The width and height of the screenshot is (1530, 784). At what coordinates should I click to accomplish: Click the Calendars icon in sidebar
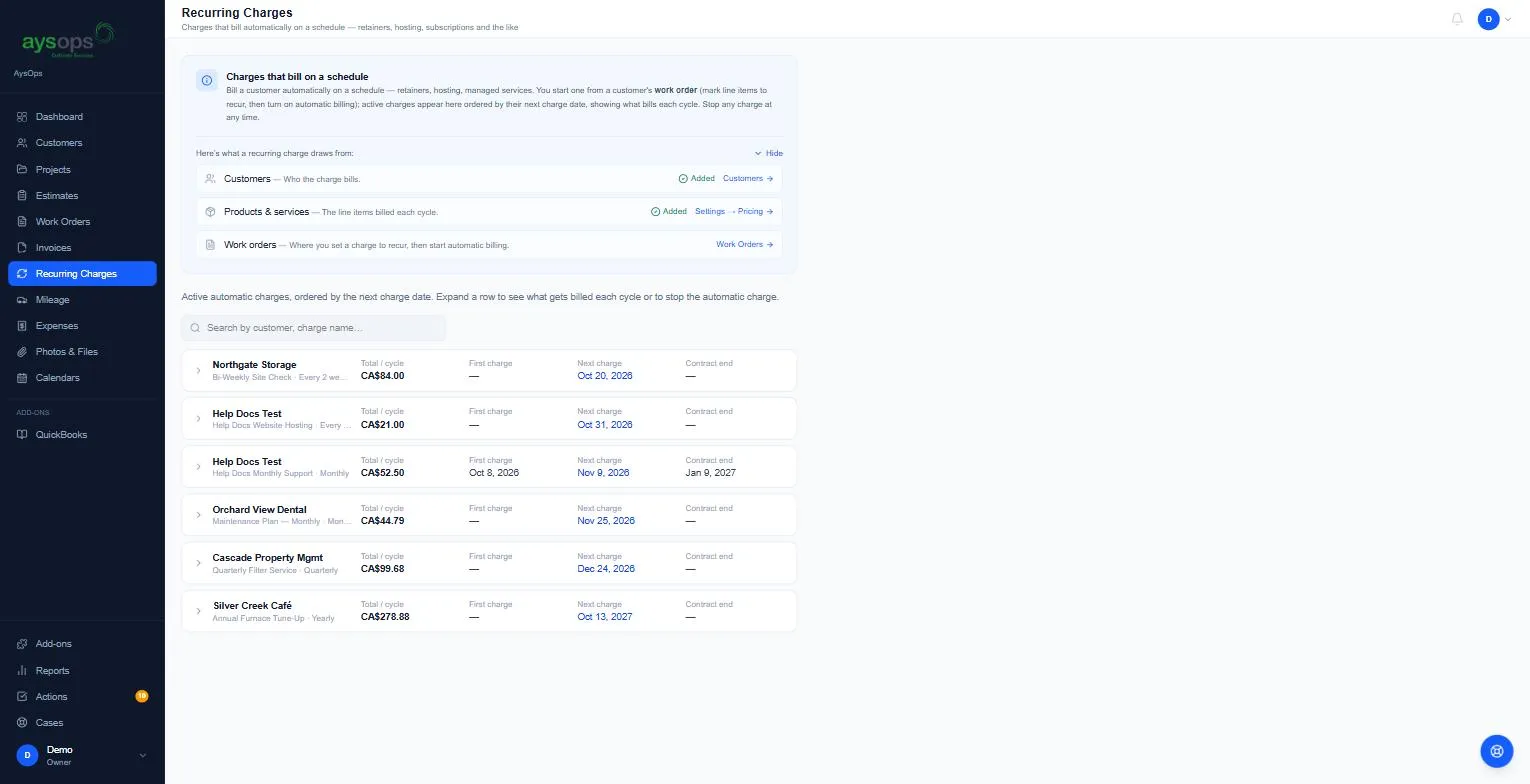pos(22,378)
